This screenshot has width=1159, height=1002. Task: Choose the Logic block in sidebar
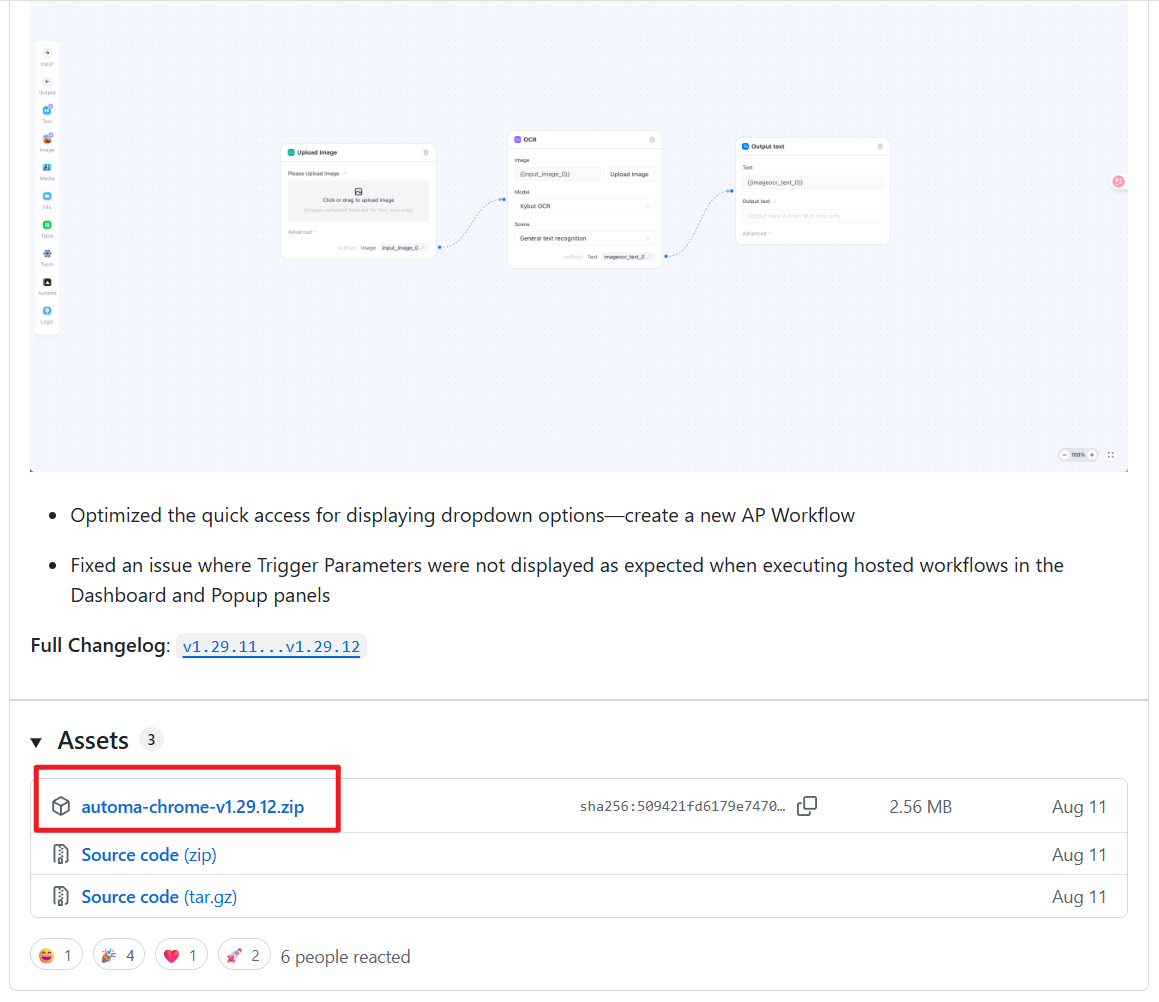[47, 312]
